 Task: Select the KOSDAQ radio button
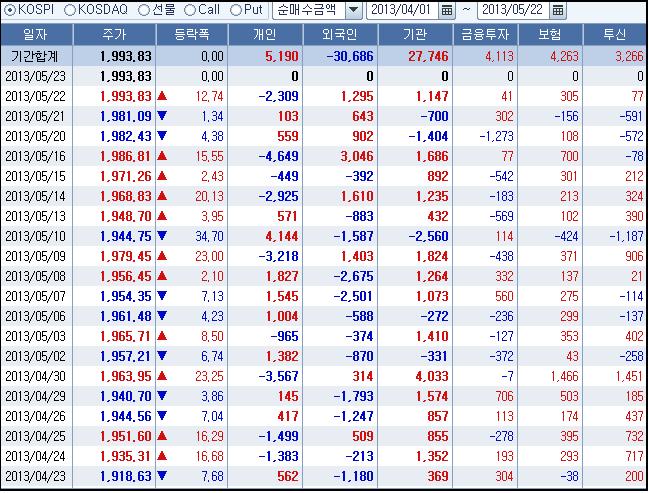click(70, 10)
